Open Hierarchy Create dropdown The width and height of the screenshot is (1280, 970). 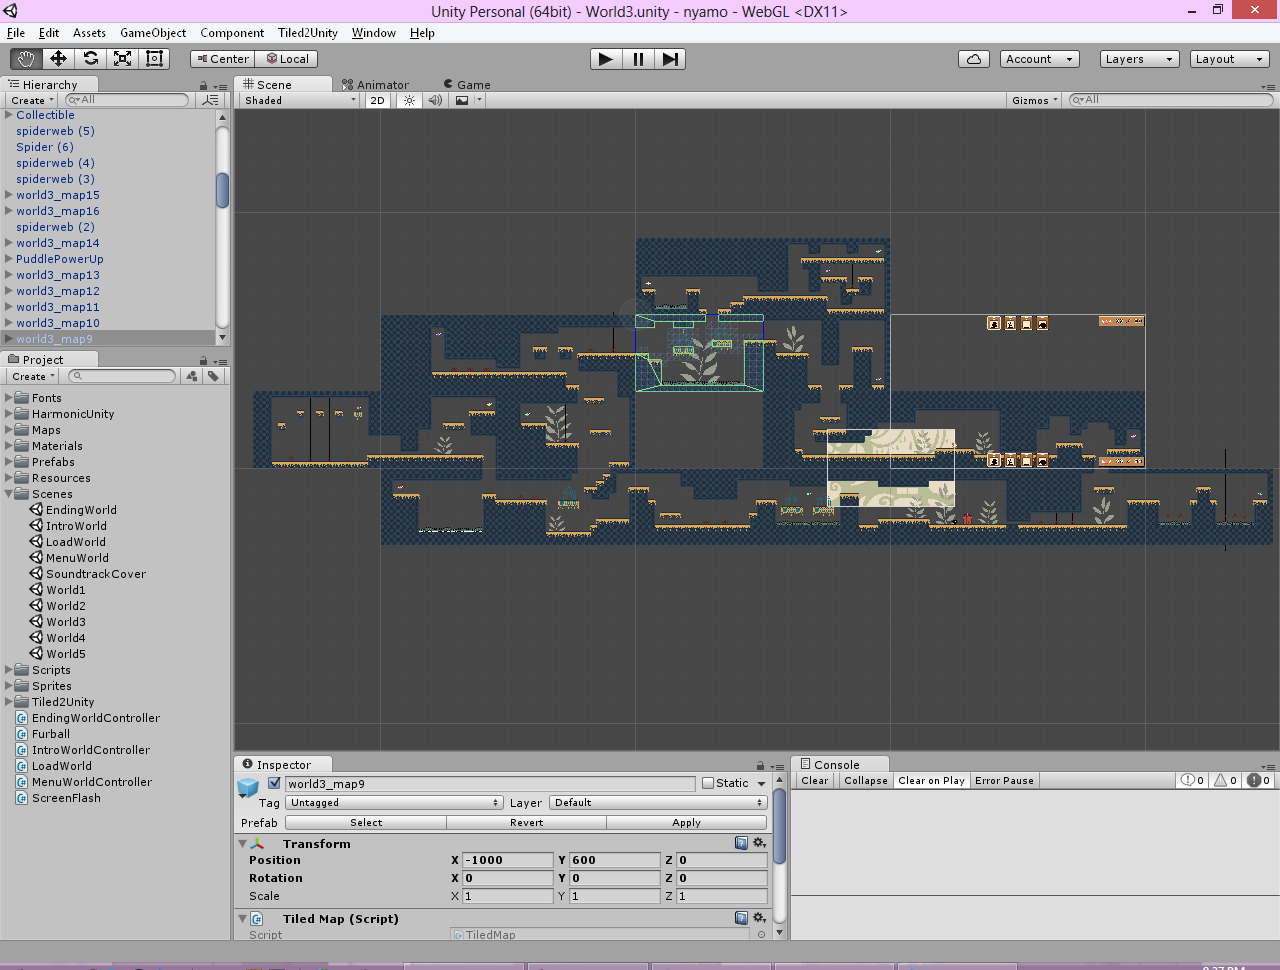pyautogui.click(x=32, y=100)
